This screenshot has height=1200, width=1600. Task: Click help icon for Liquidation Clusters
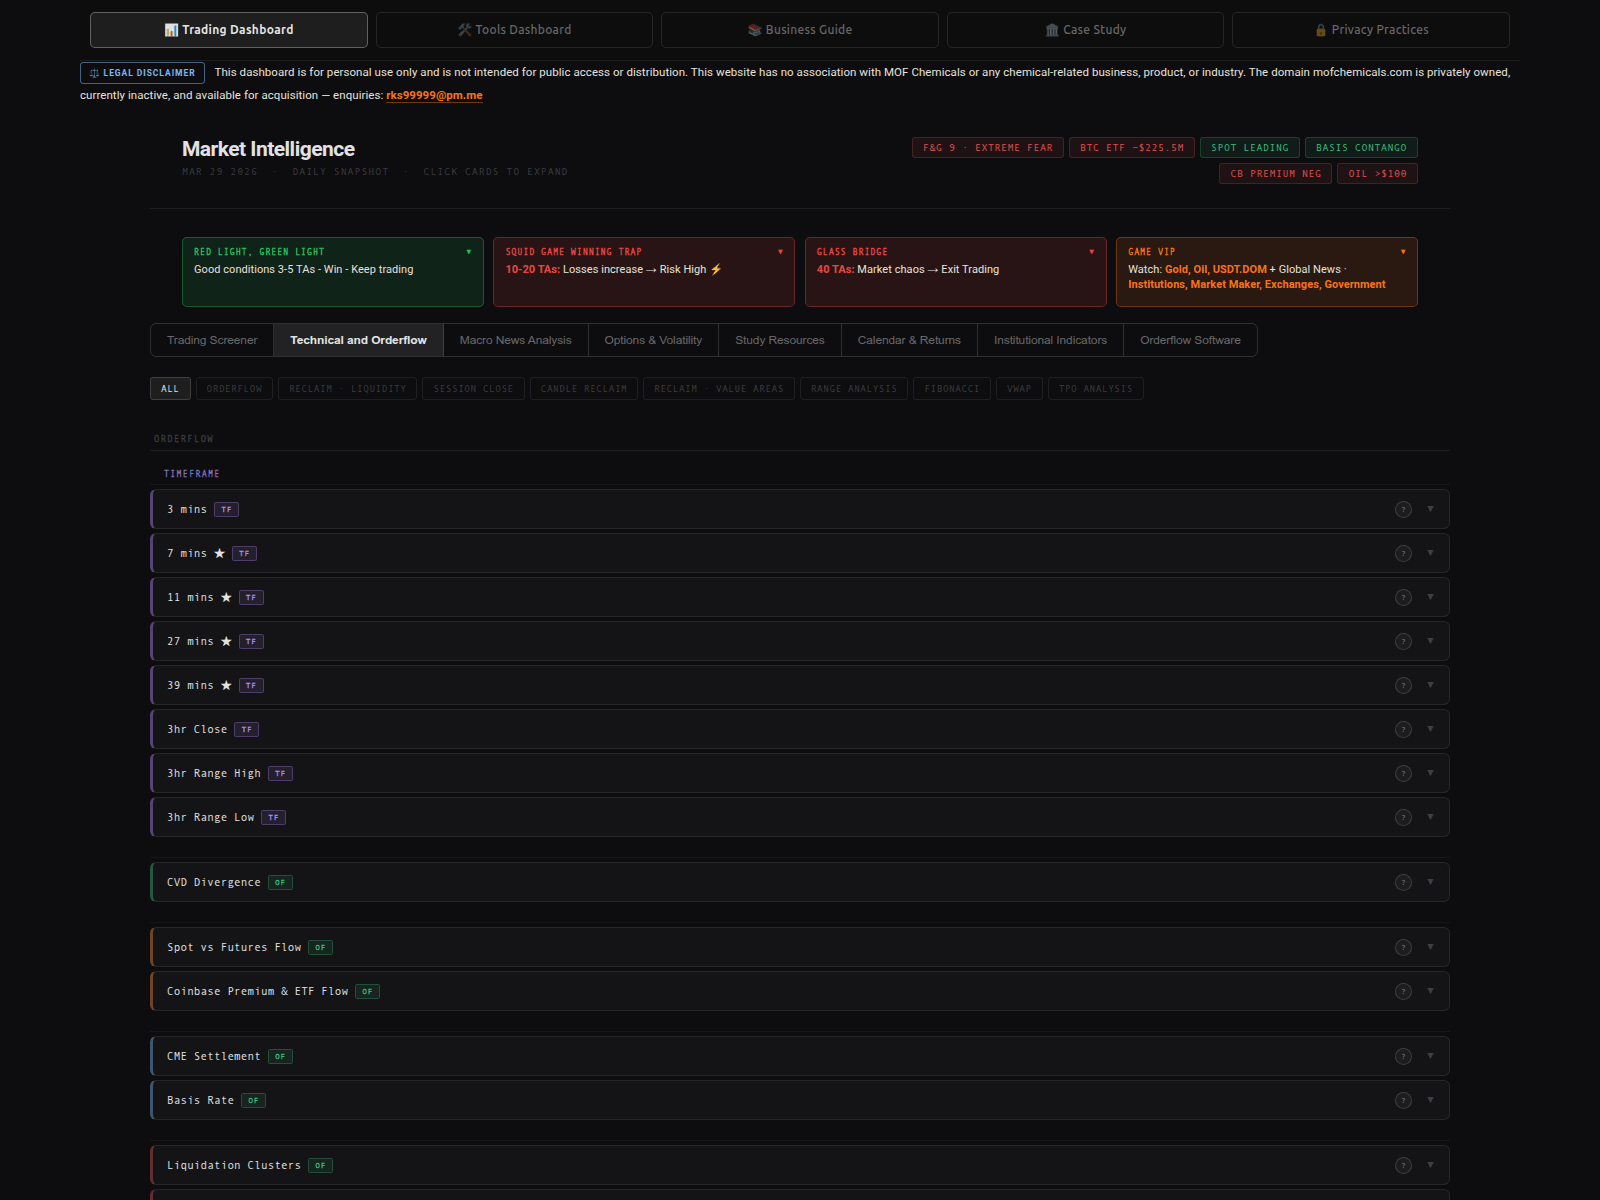click(x=1403, y=1166)
